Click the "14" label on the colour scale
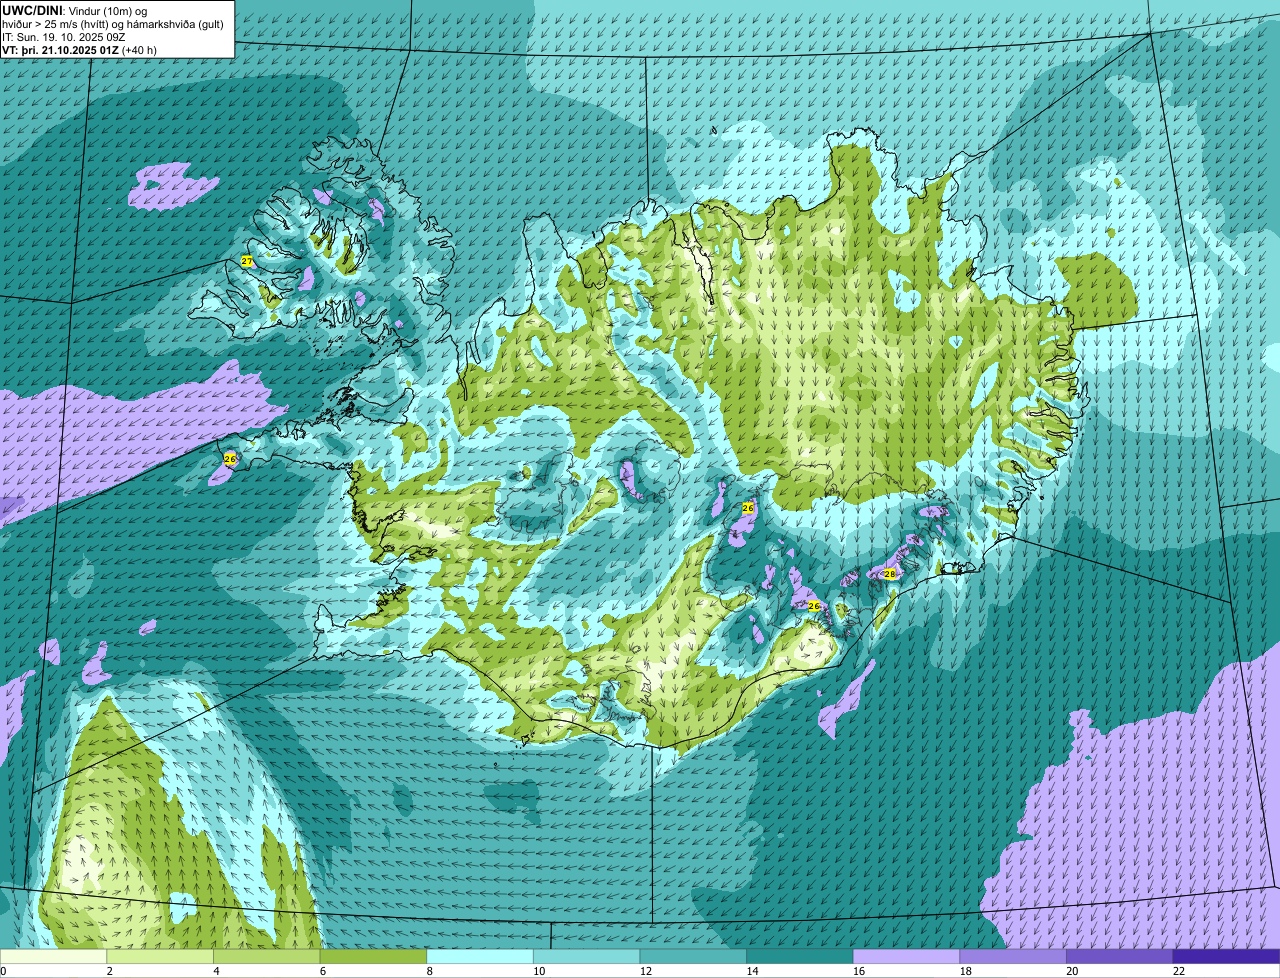 [752, 970]
